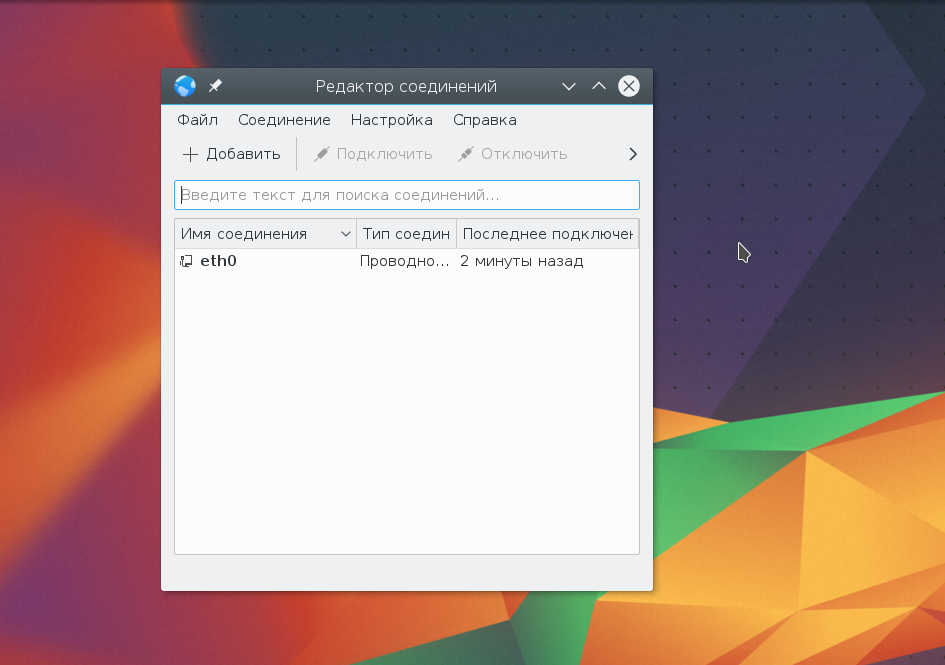Toggle the pin on all desktops icon
Viewport: 945px width, 665px height.
click(x=215, y=87)
